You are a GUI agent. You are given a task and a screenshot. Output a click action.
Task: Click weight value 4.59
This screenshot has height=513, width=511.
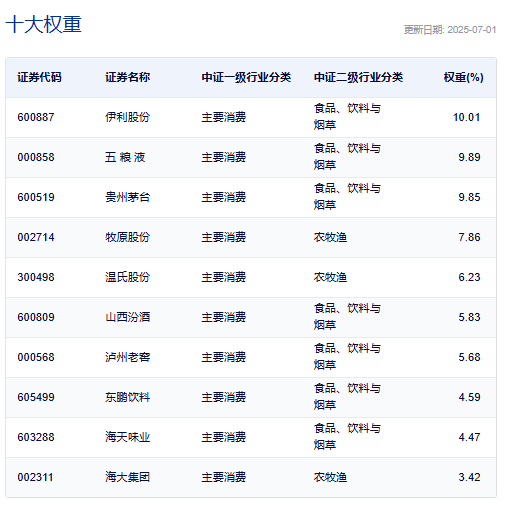point(469,397)
